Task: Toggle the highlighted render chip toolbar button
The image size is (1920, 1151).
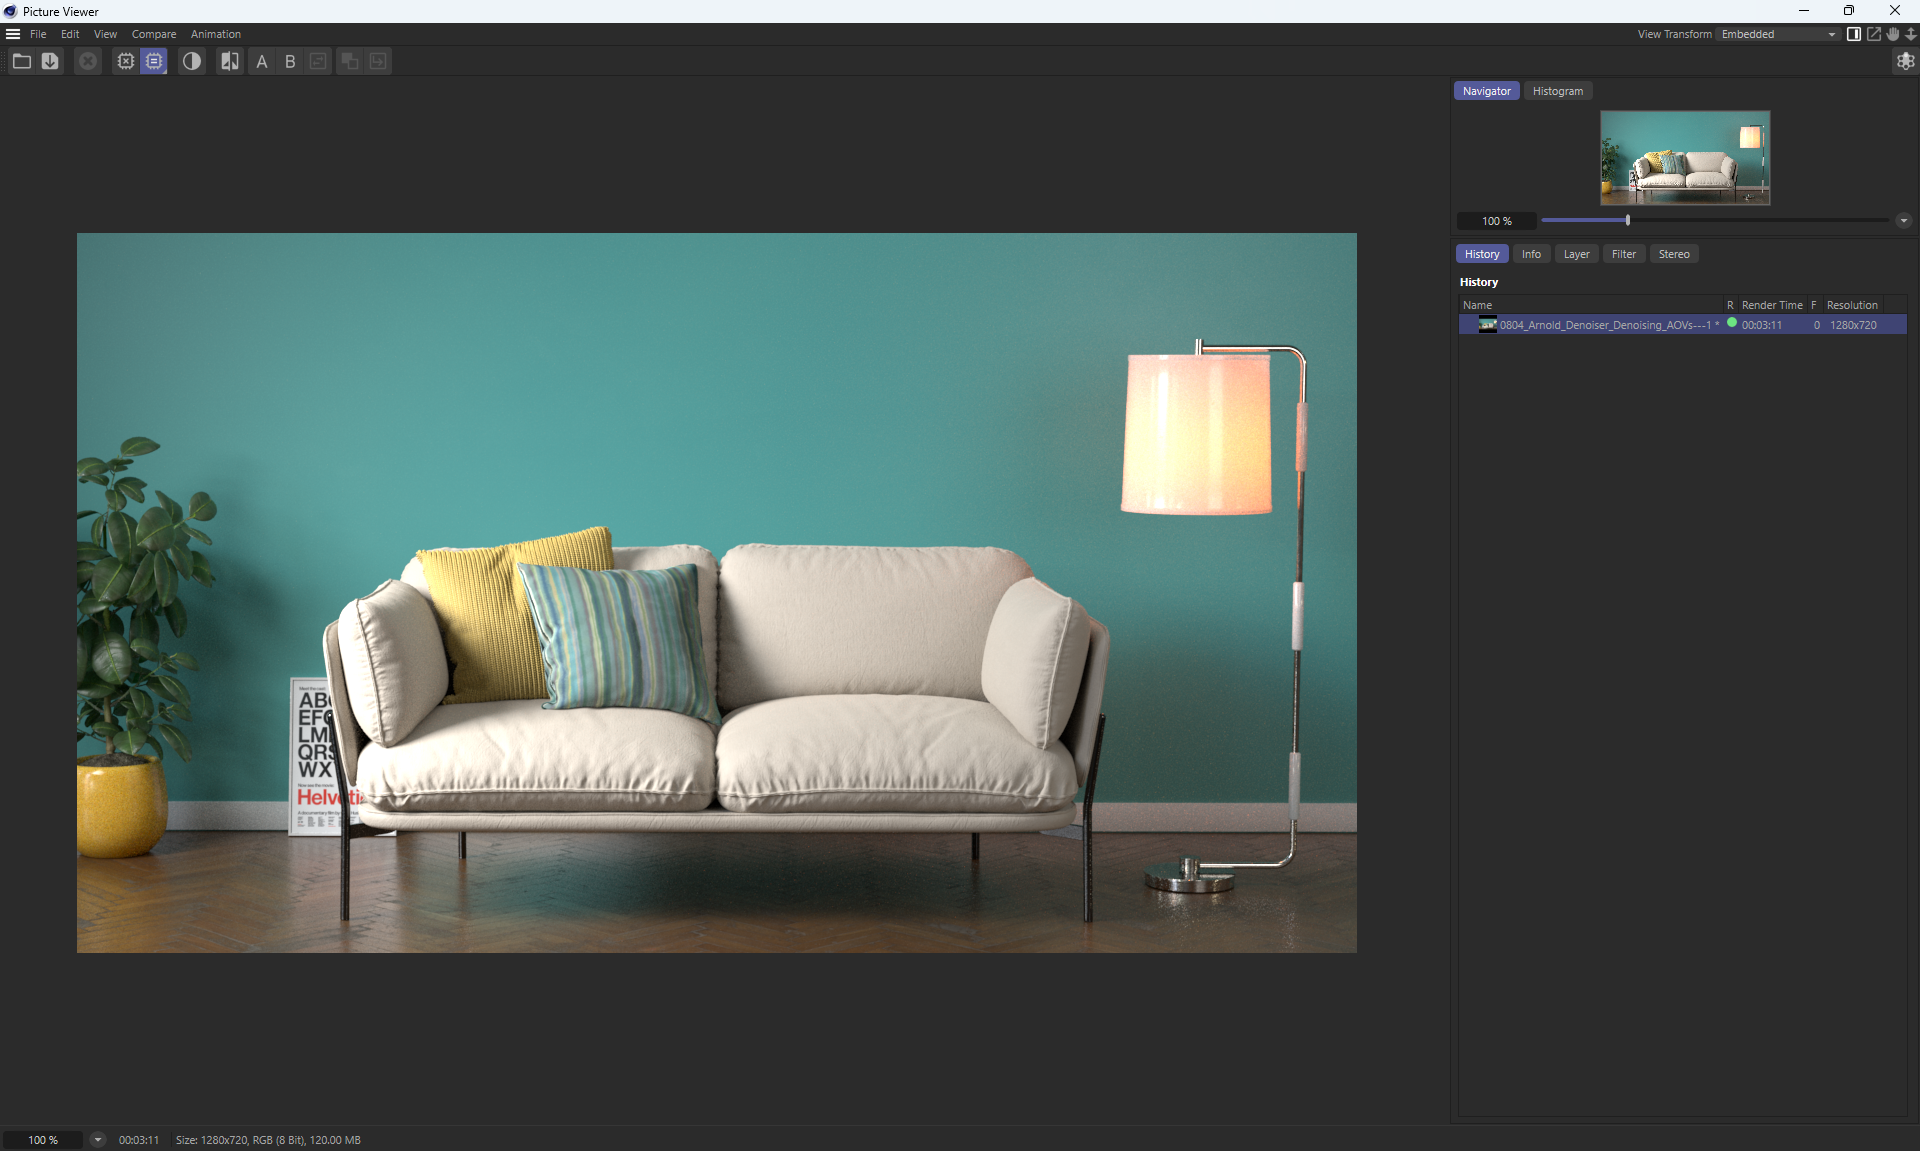Action: point(154,61)
